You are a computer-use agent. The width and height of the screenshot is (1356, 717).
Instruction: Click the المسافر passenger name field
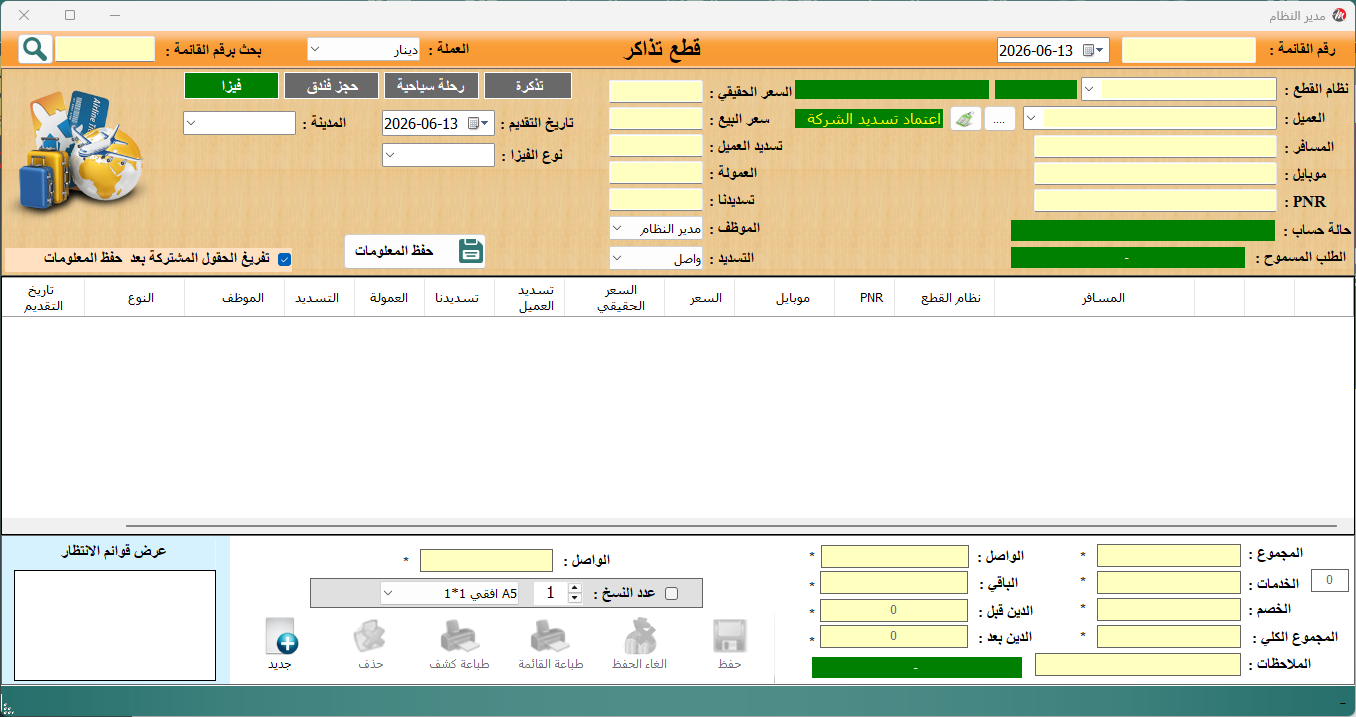[1155, 147]
